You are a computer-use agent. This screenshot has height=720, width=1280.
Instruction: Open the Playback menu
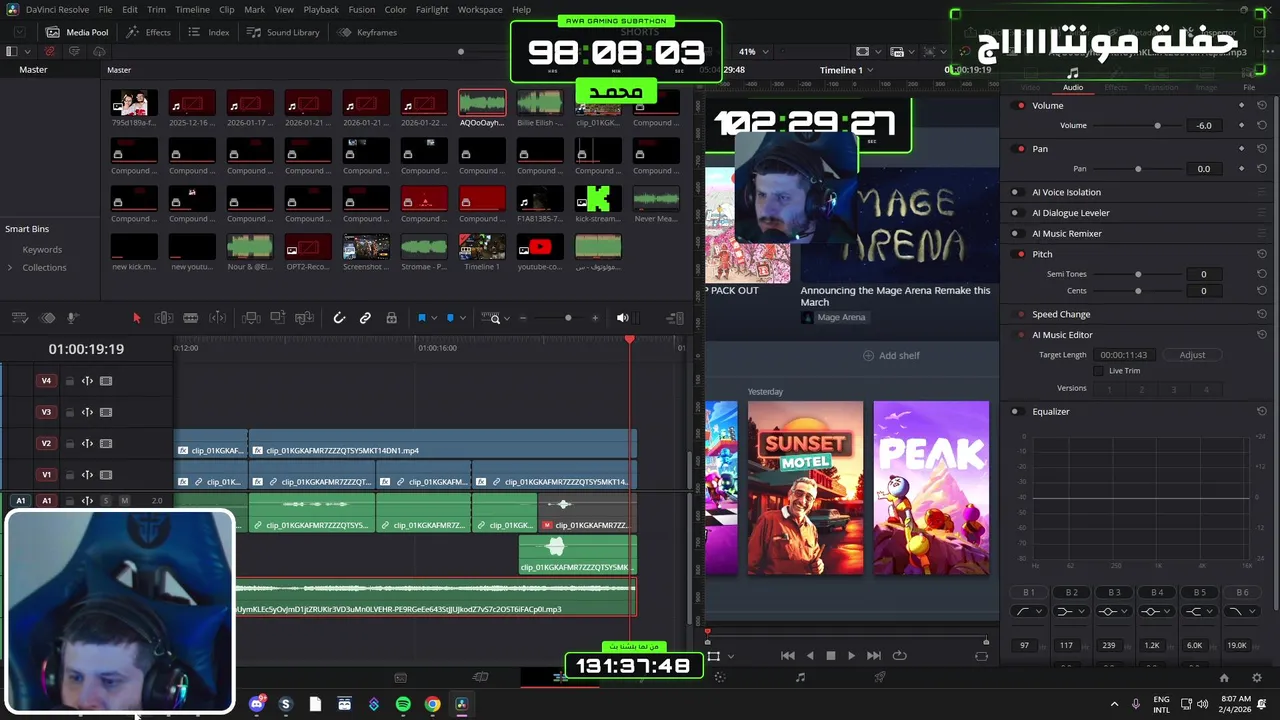(321, 9)
